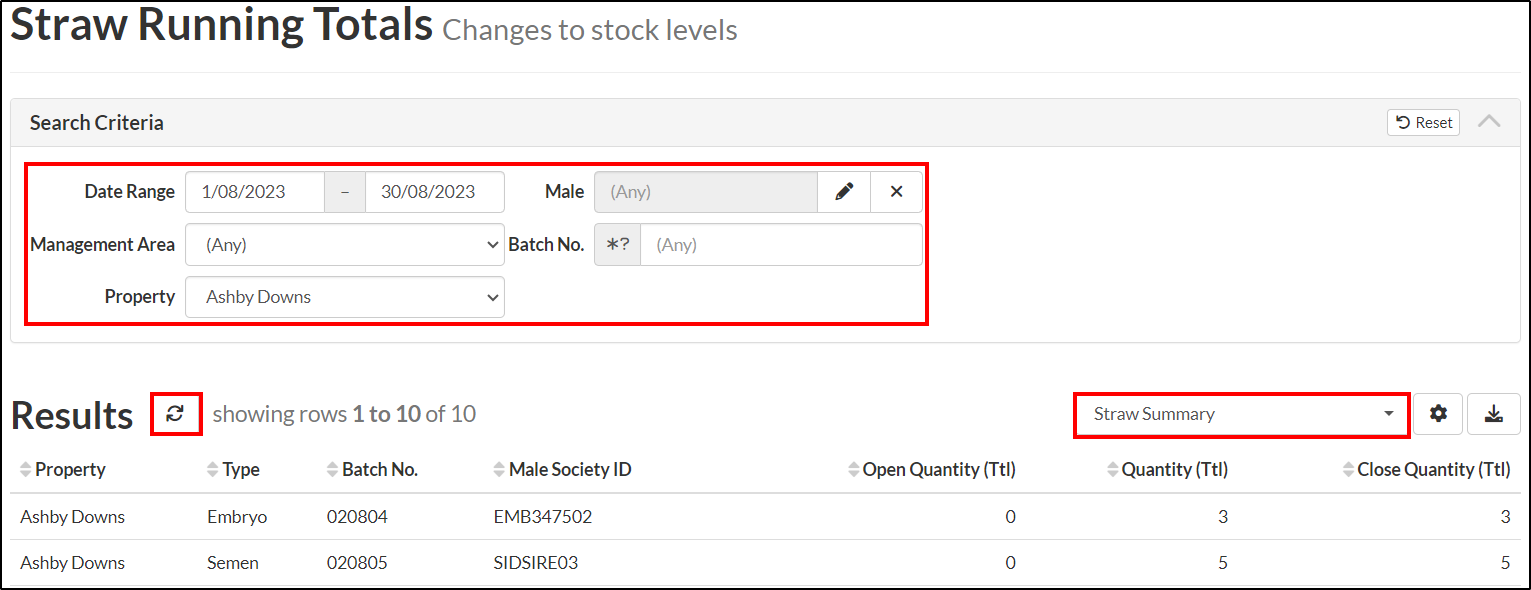Sort by Batch No. column header
The image size is (1531, 590).
(x=372, y=470)
